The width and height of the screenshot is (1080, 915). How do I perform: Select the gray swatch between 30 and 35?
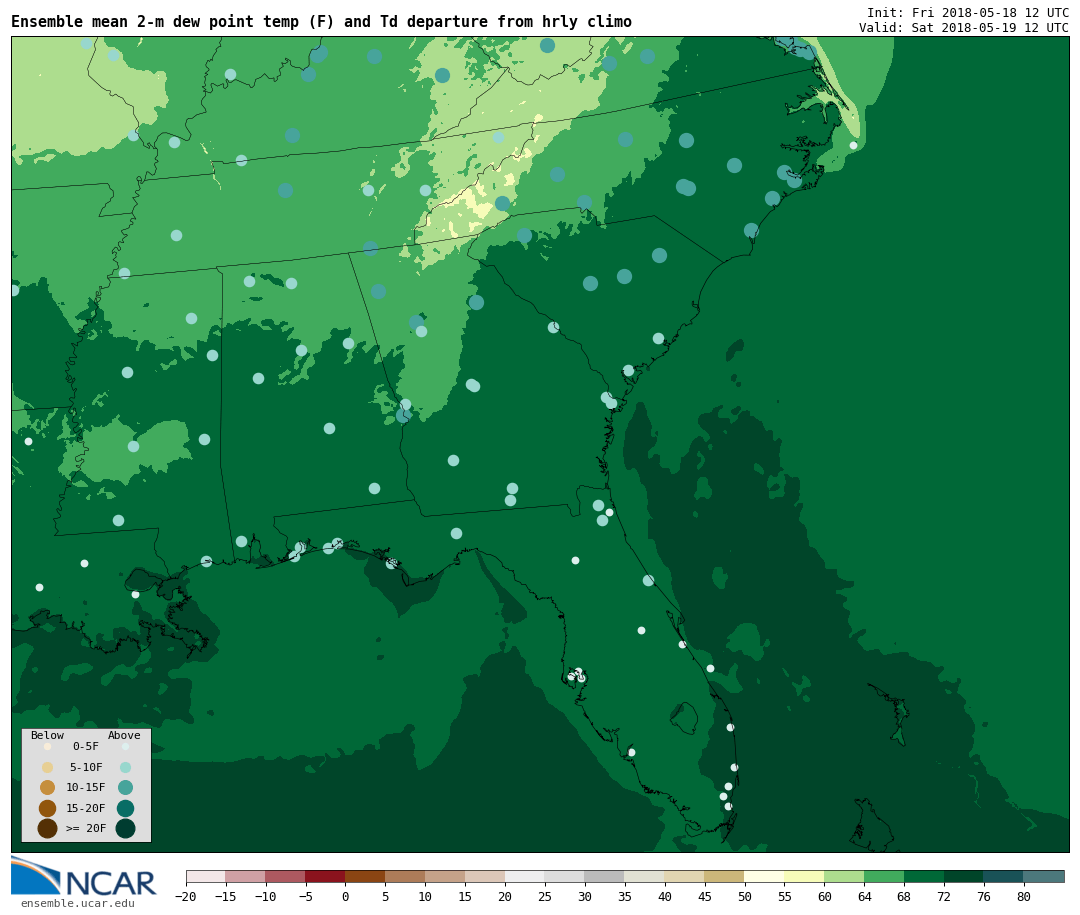pos(605,876)
